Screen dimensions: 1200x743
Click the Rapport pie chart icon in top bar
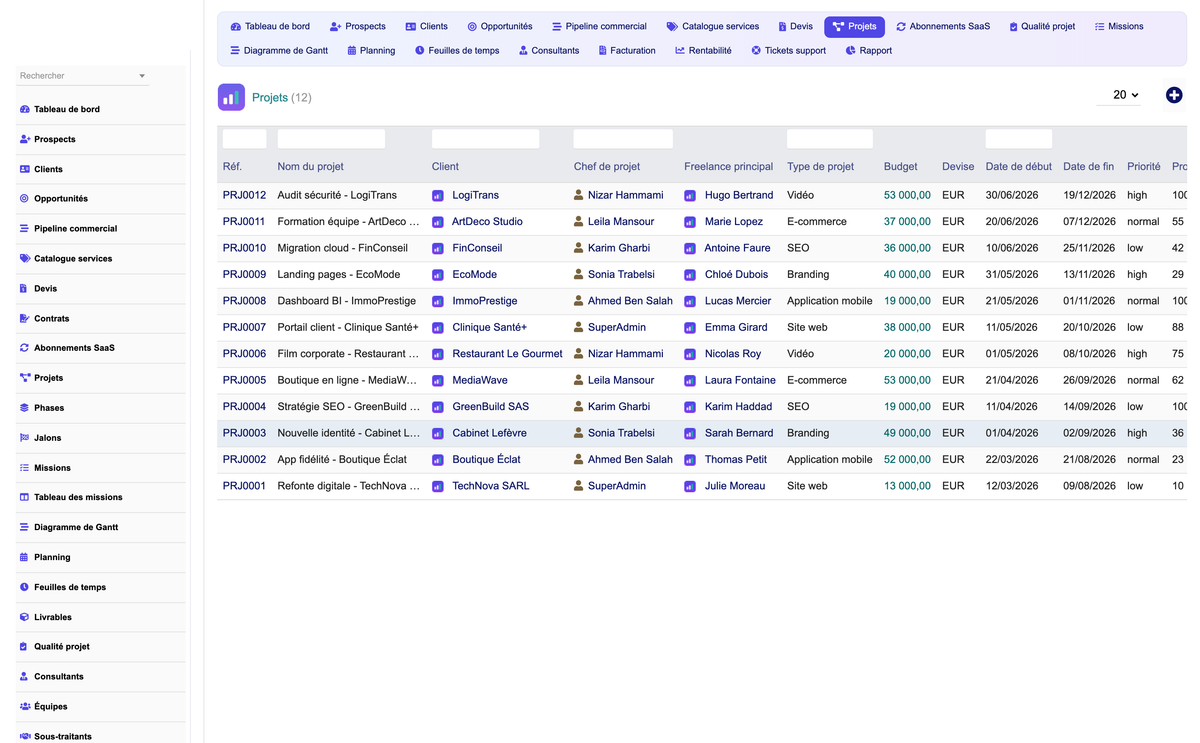pyautogui.click(x=850, y=50)
